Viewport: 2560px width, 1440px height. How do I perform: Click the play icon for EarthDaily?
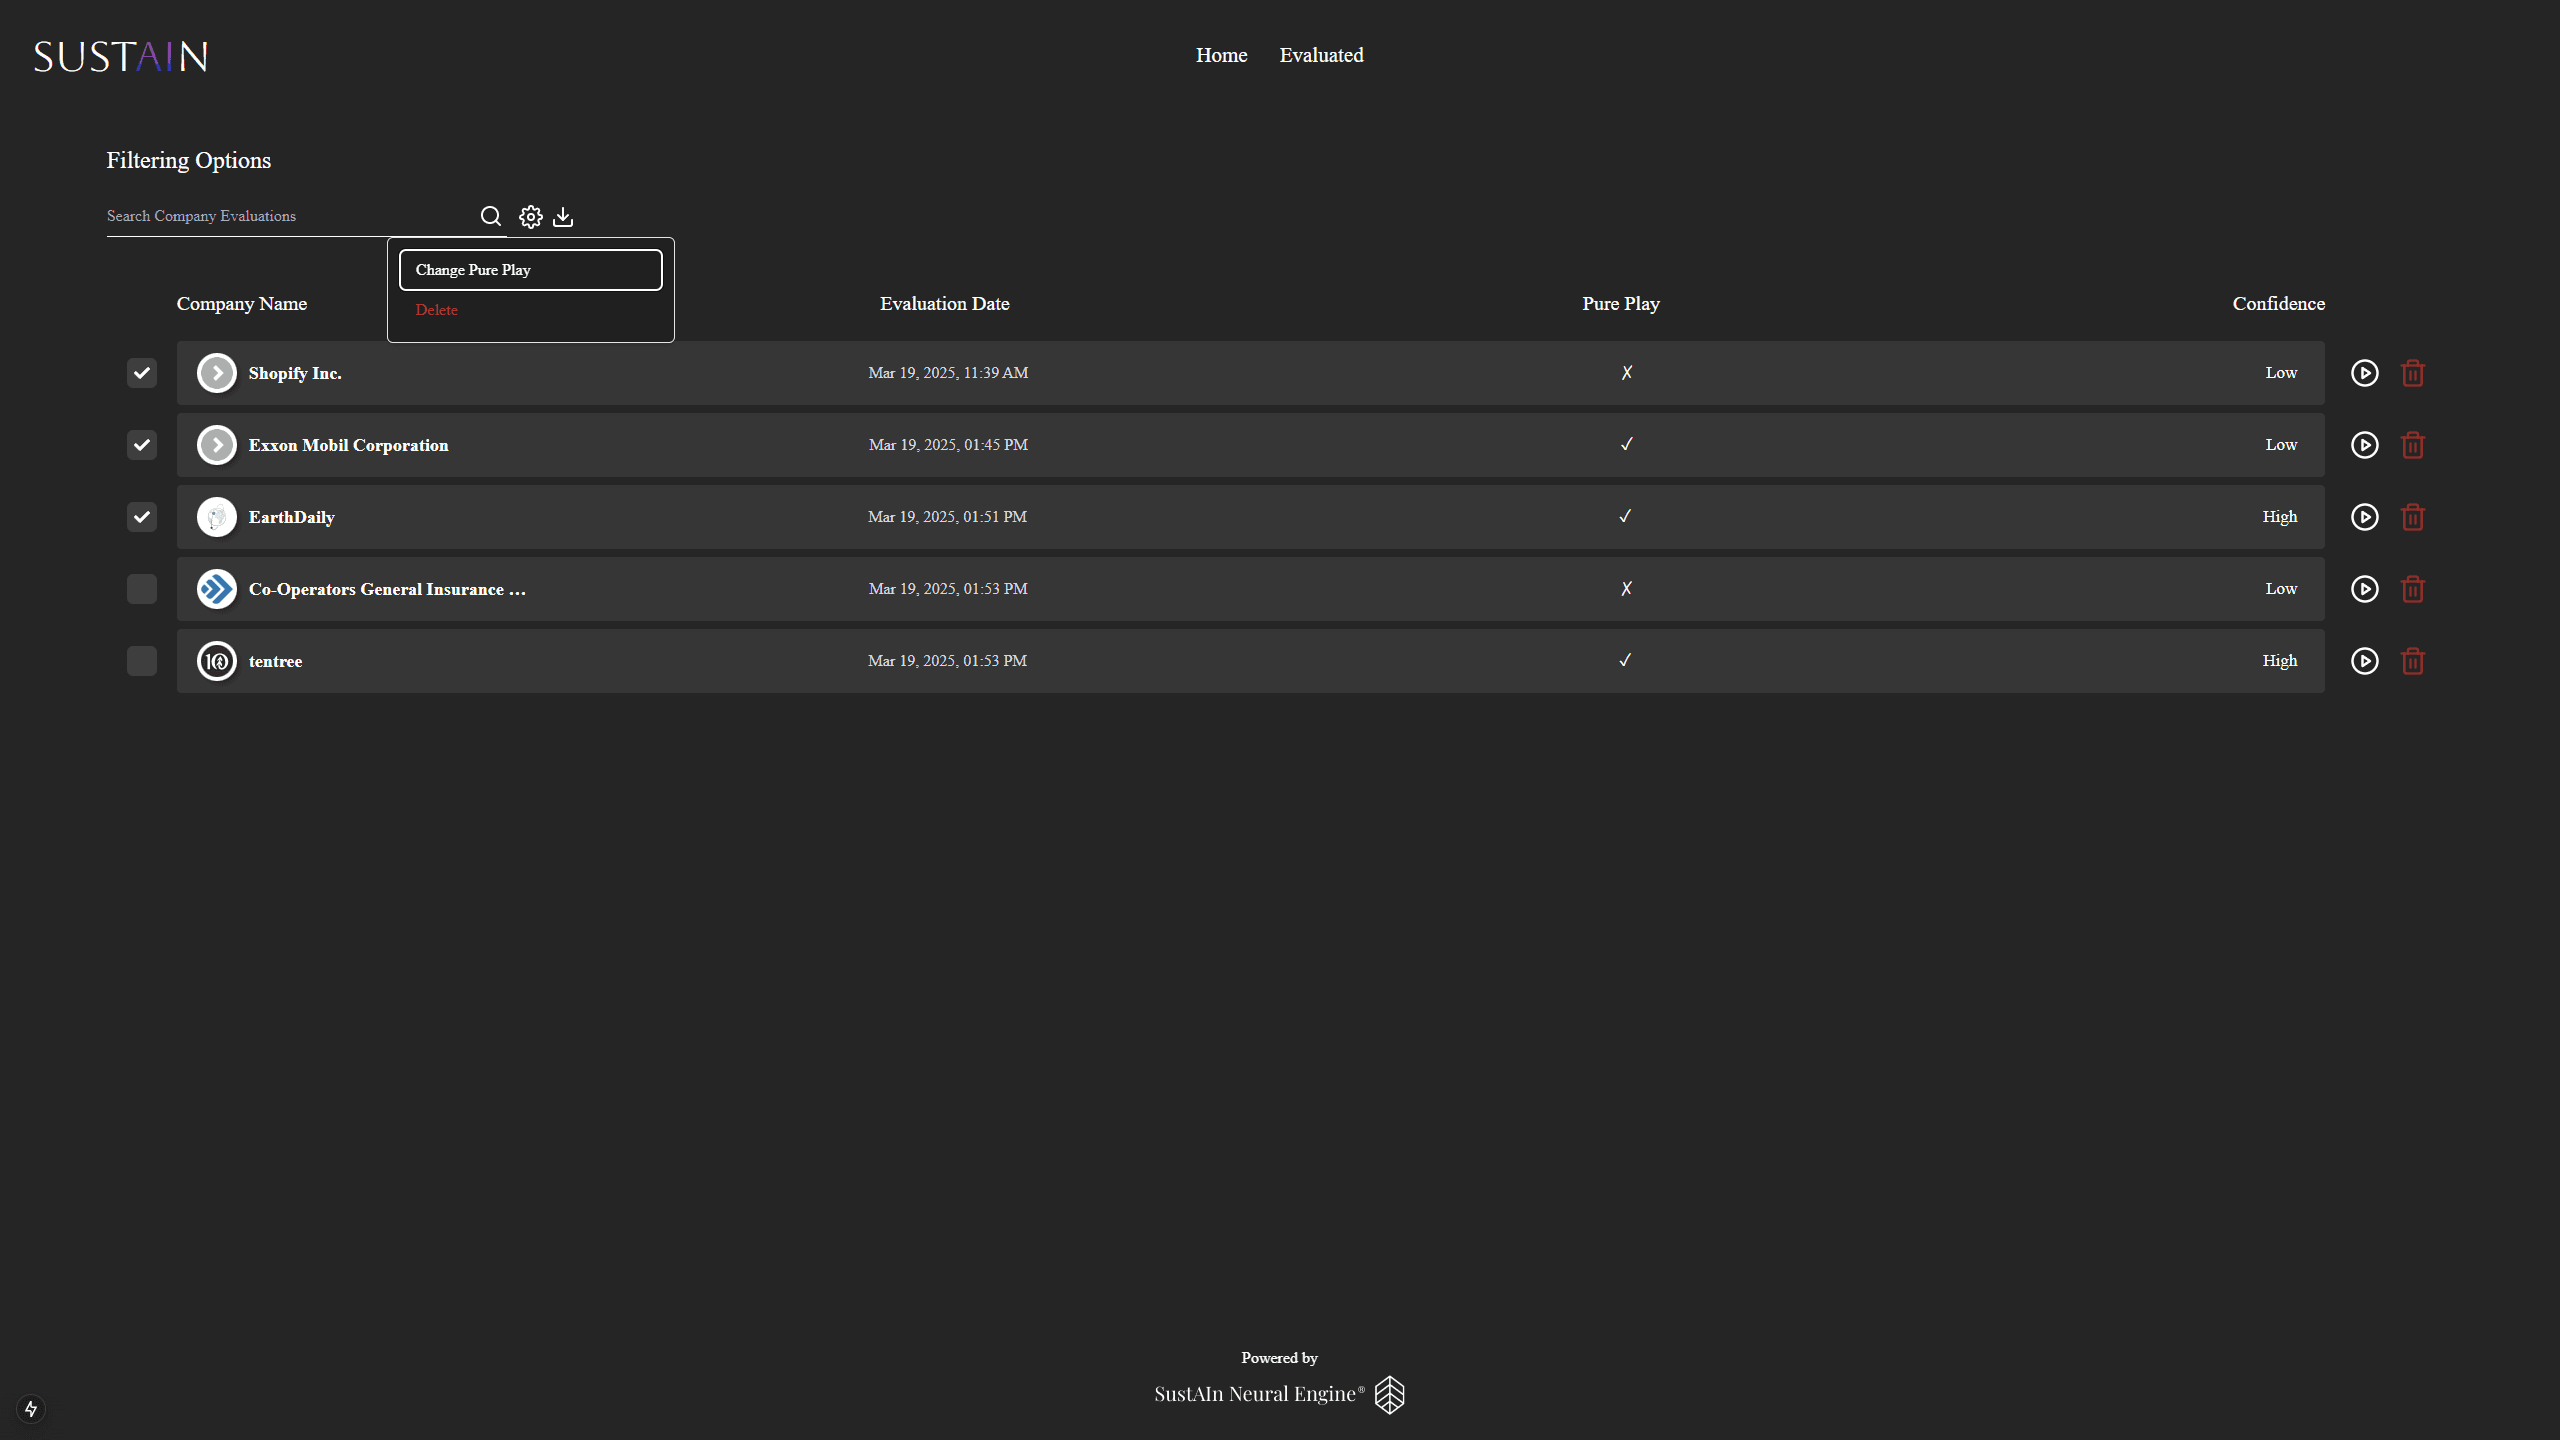(x=2364, y=517)
